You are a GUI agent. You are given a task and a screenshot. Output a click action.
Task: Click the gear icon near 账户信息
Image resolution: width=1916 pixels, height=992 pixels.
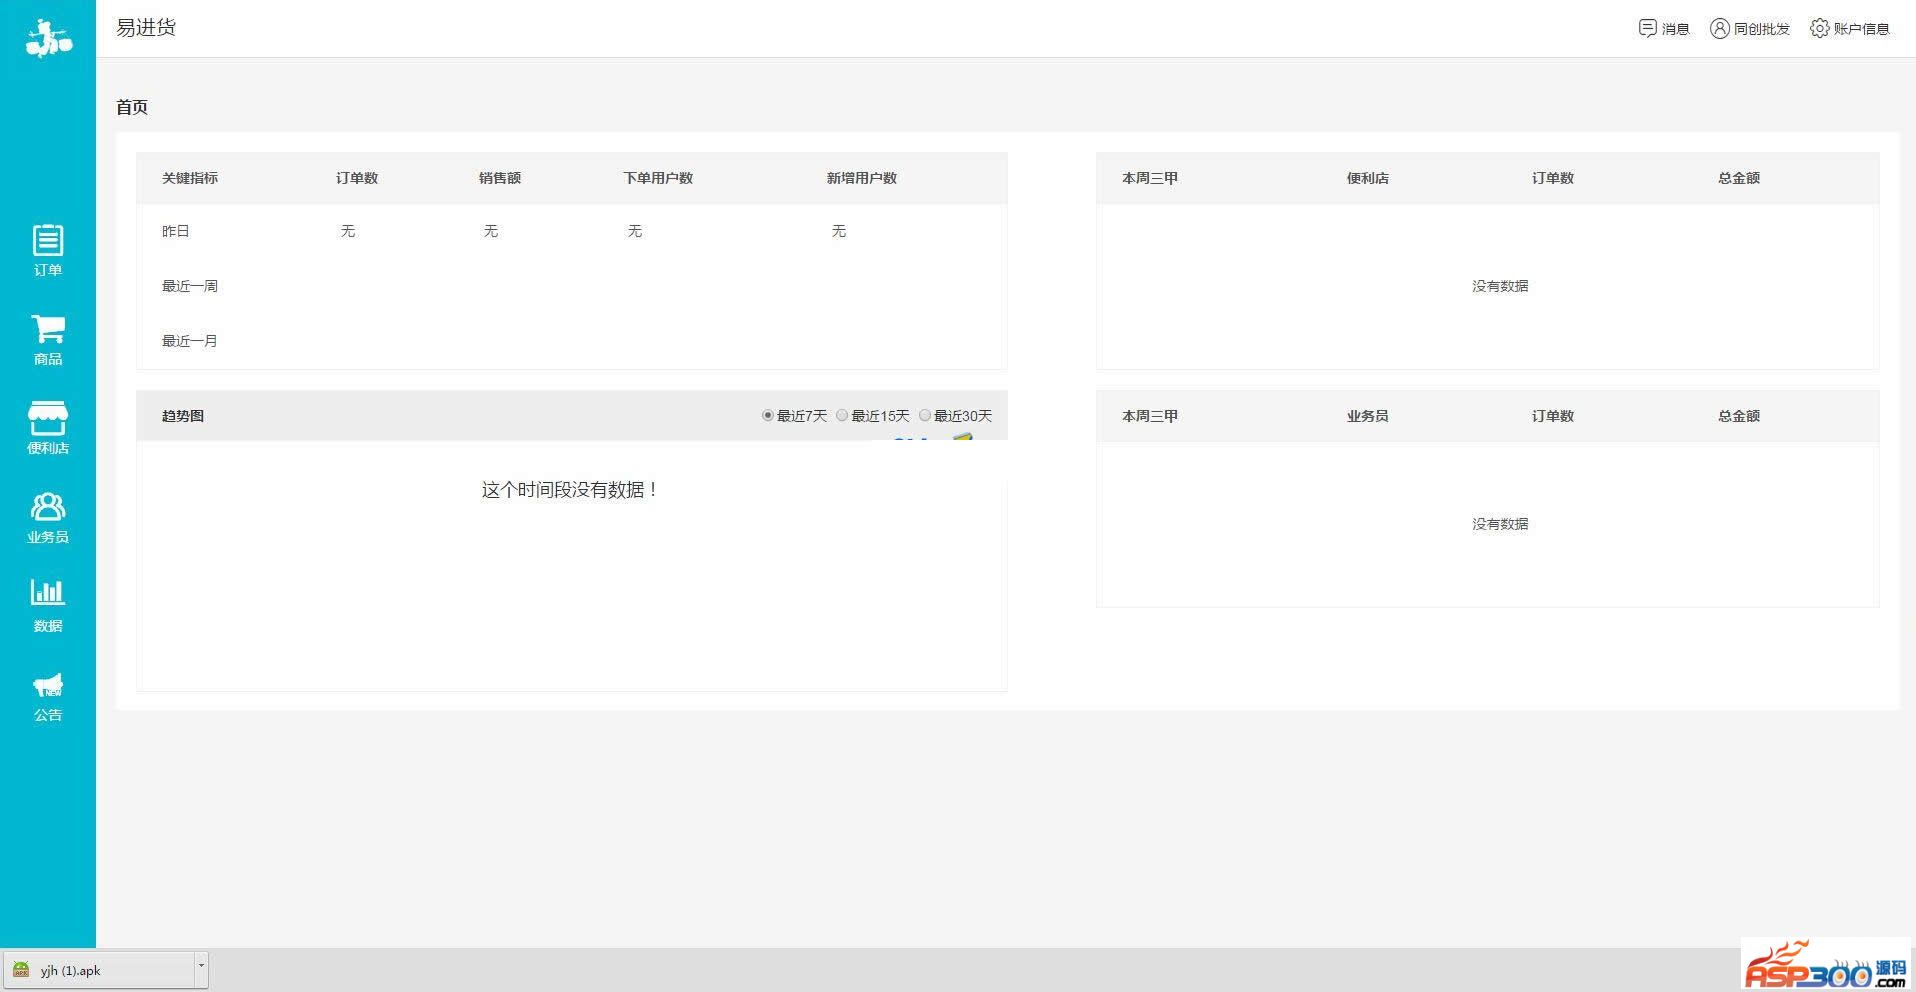1819,28
